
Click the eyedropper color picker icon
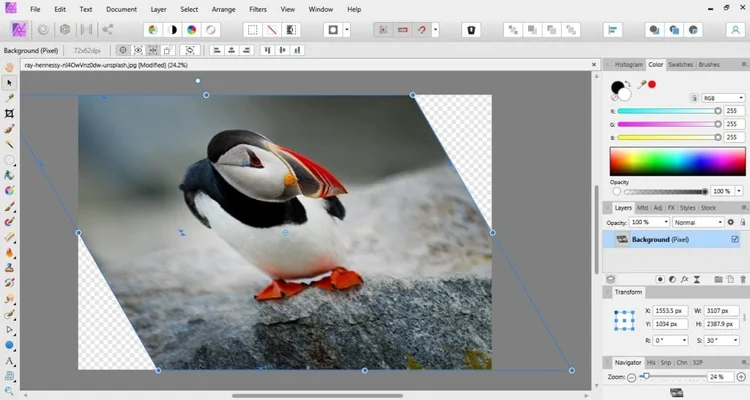[640, 85]
